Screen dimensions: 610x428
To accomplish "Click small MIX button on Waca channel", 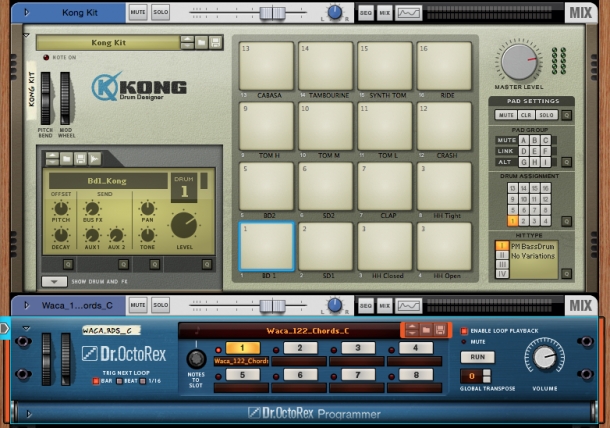I will tap(384, 306).
